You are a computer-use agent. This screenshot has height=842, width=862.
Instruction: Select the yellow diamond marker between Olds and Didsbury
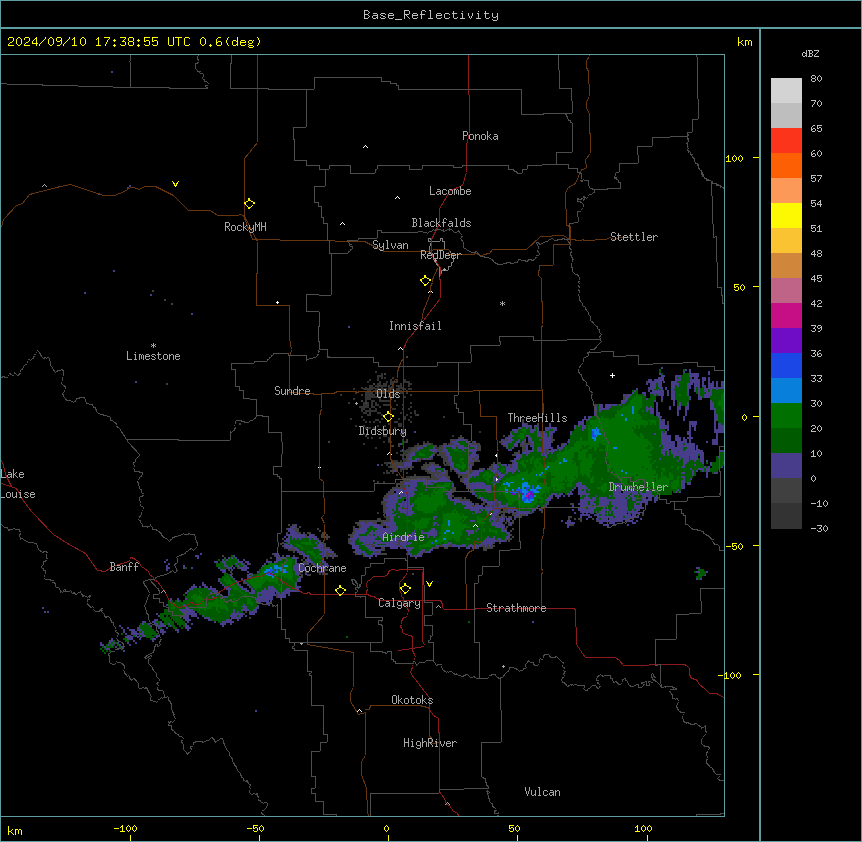[x=388, y=417]
